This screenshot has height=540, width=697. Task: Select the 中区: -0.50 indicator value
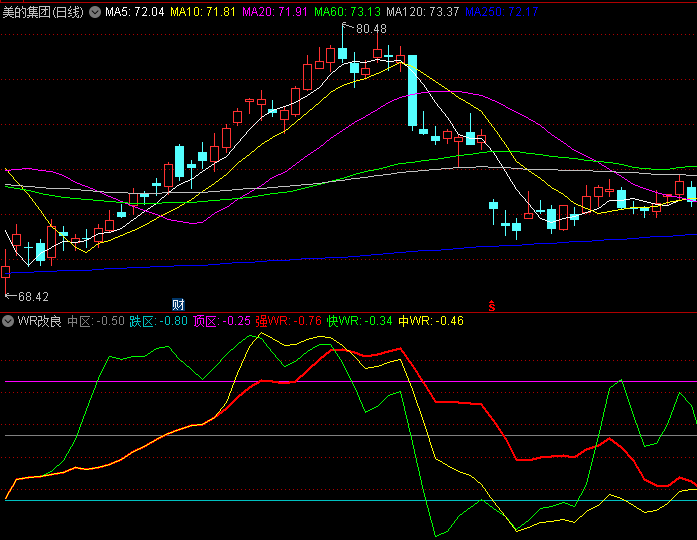click(96, 321)
